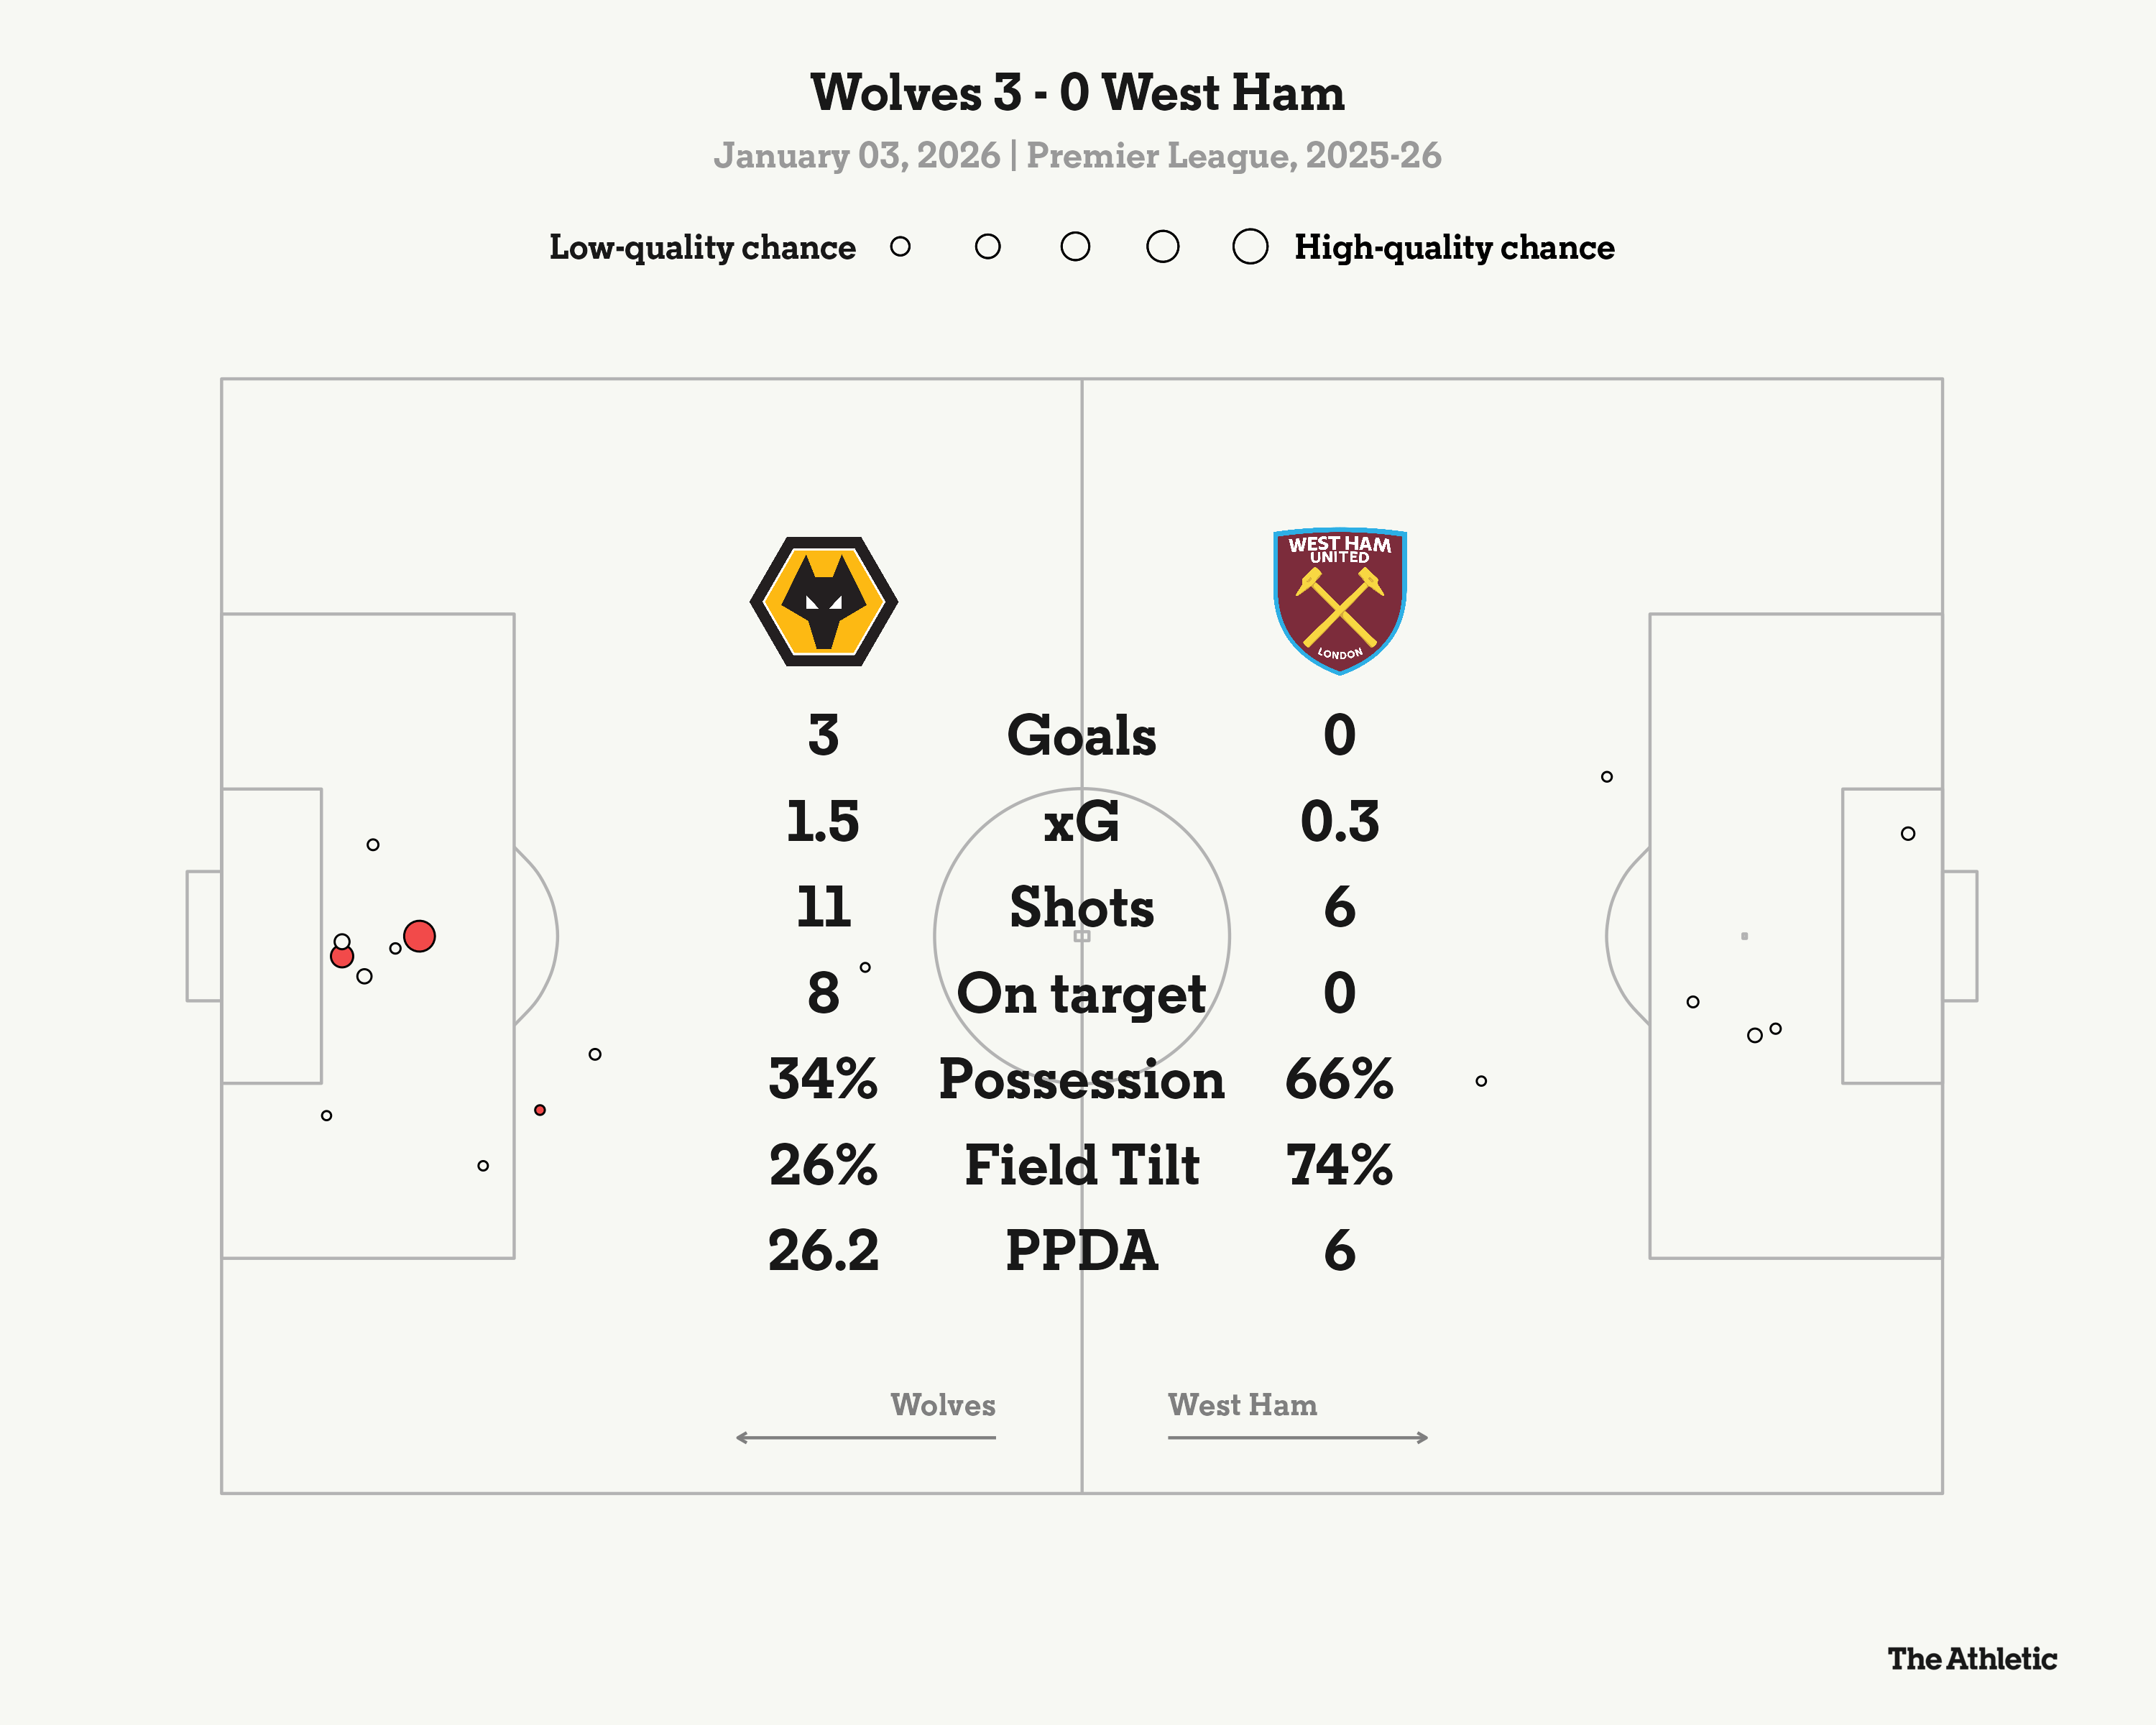Viewport: 2156px width, 1725px height.
Task: Click the Field Tilt stat label
Action: tap(1081, 1166)
